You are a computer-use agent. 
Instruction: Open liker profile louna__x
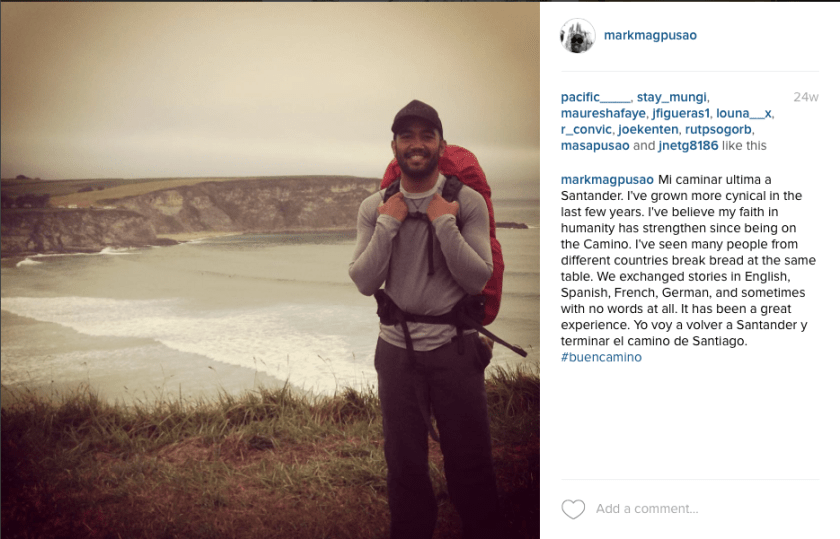tap(744, 113)
